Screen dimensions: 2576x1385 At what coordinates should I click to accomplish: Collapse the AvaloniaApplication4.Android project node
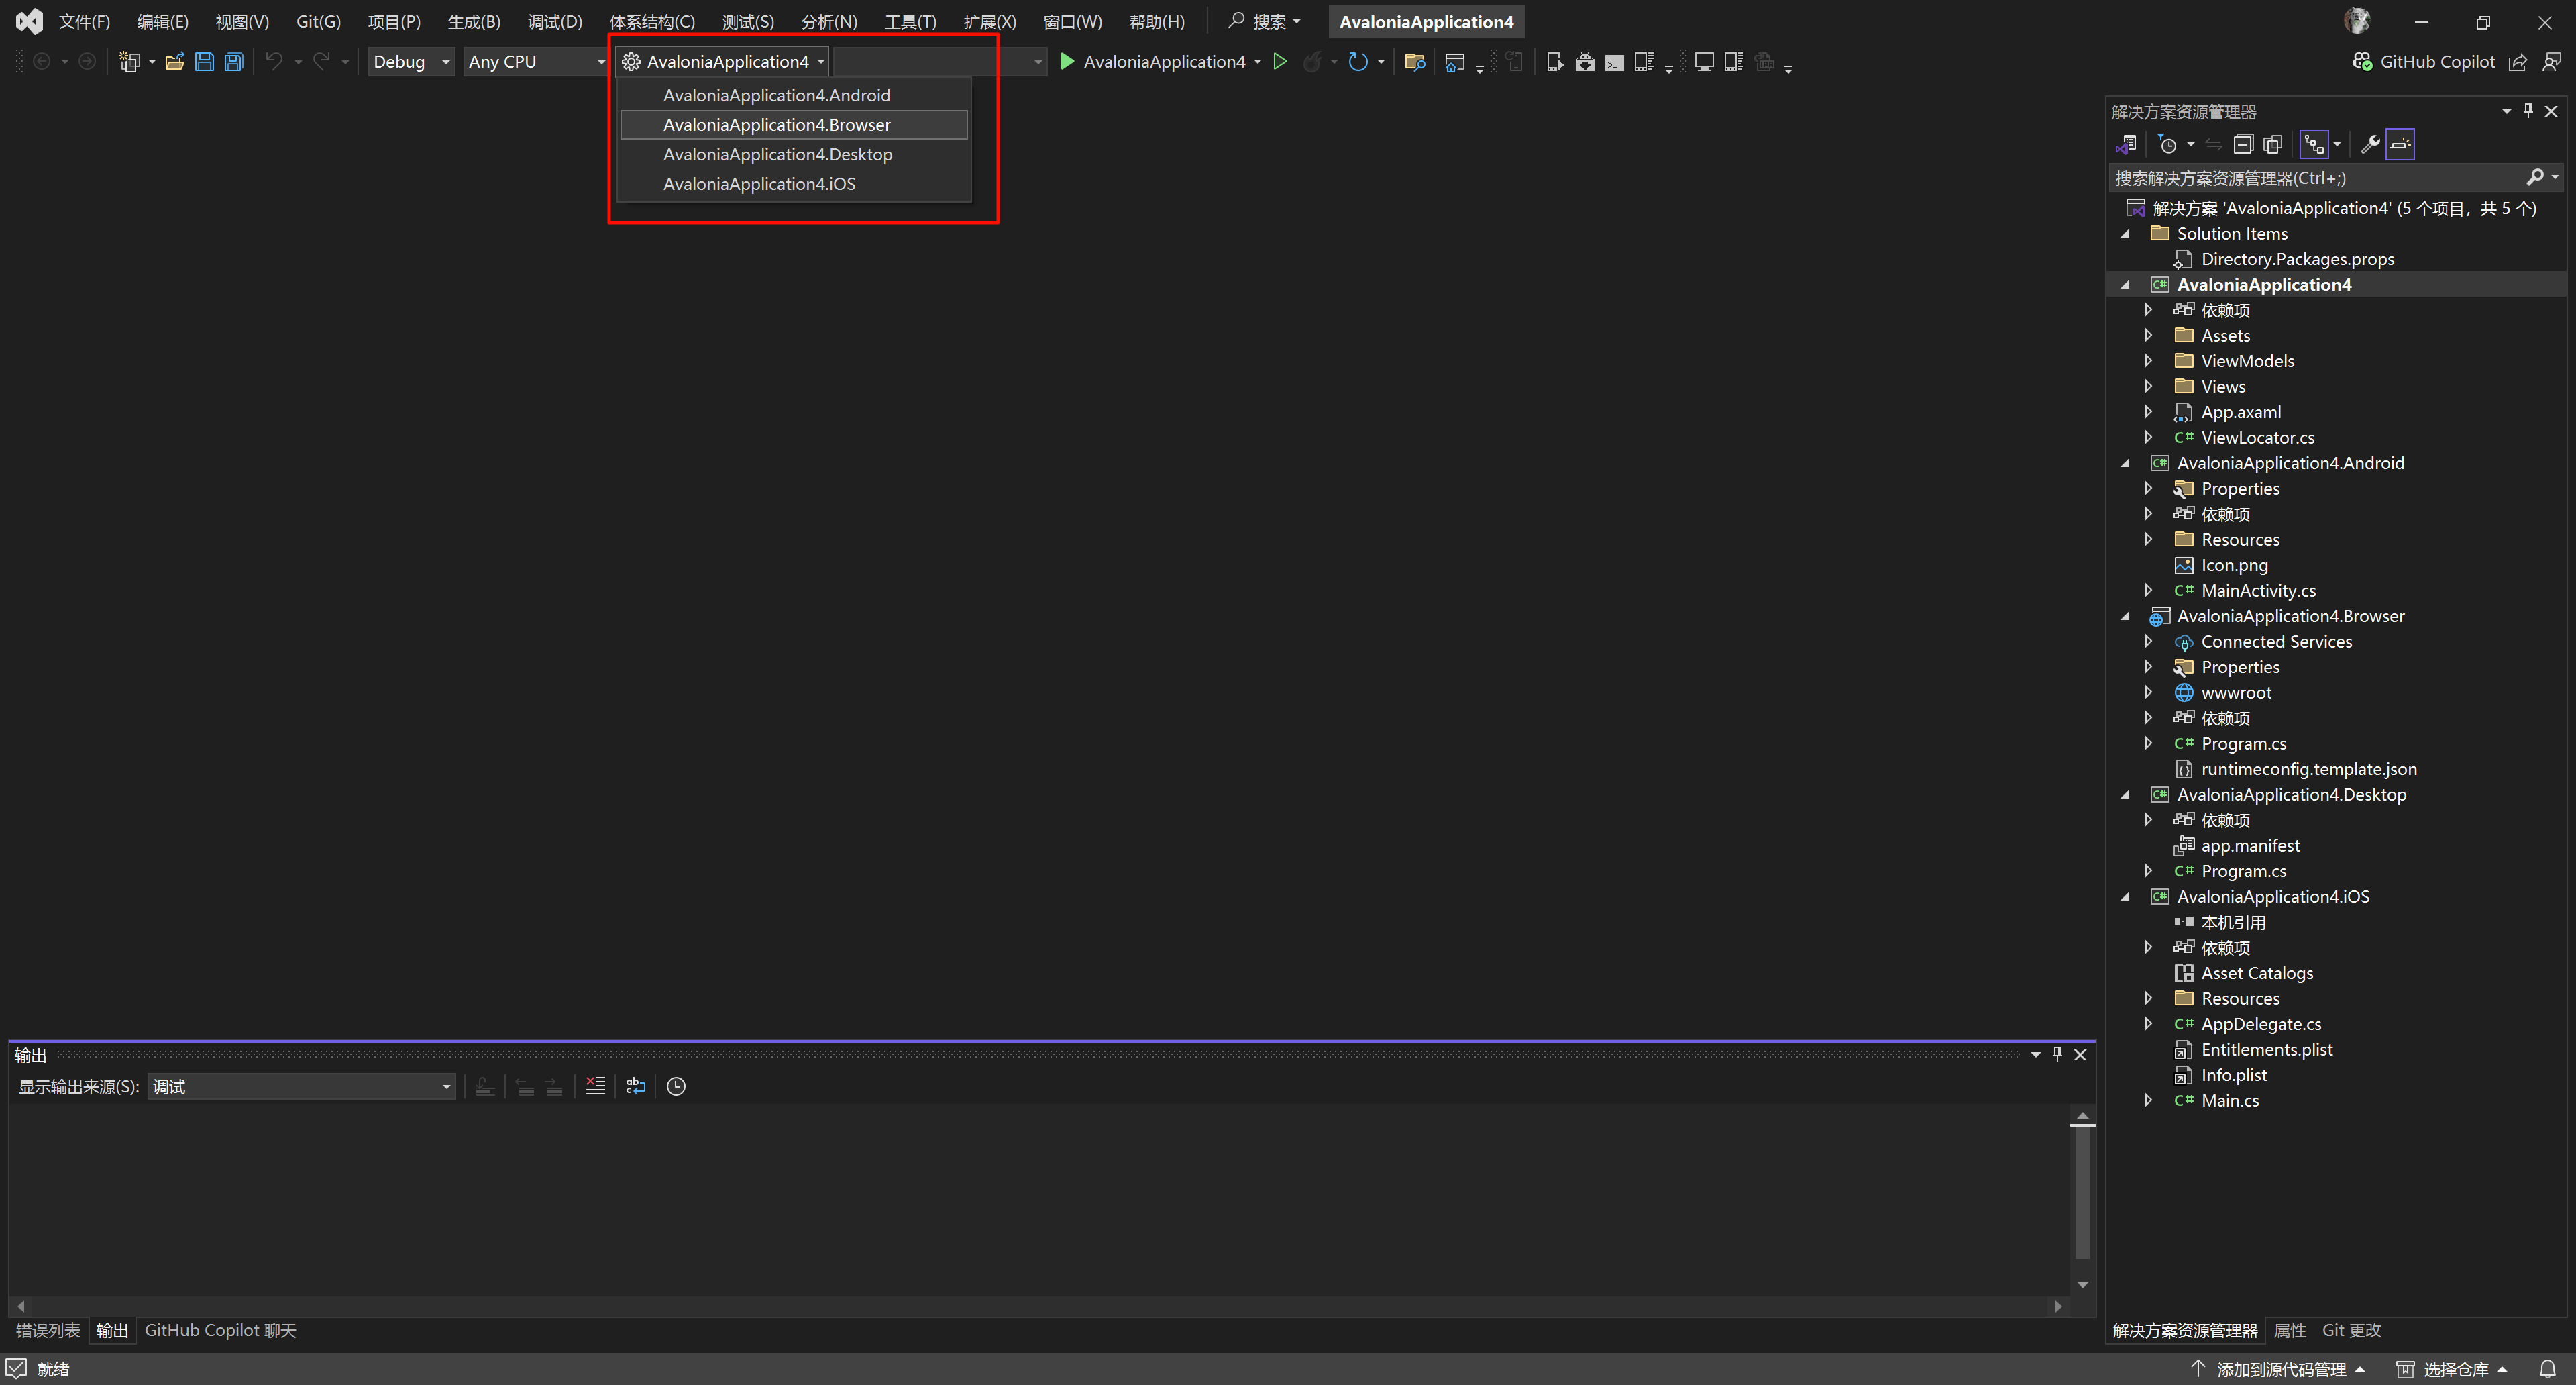click(x=2126, y=463)
